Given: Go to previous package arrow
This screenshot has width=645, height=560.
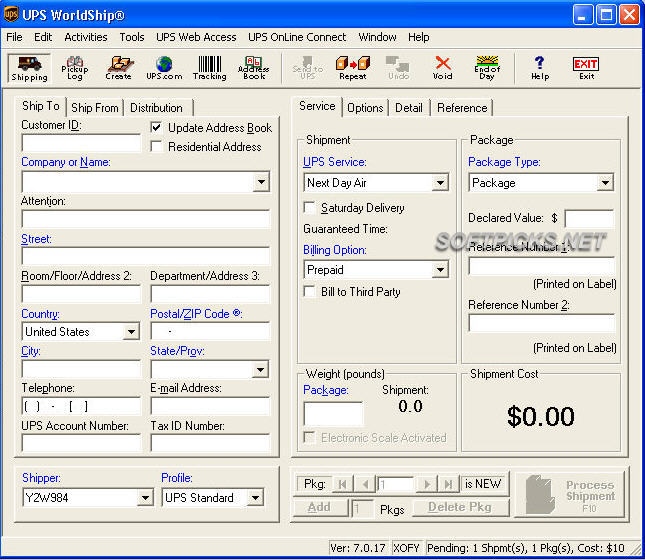Looking at the screenshot, I should click(x=365, y=484).
